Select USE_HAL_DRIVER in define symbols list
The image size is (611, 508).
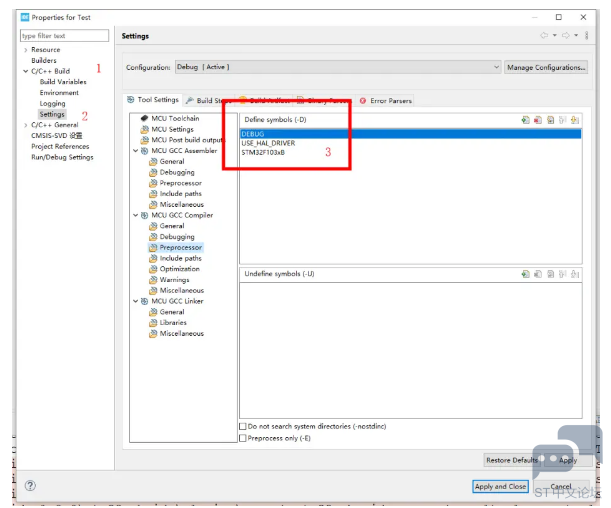[x=269, y=143]
